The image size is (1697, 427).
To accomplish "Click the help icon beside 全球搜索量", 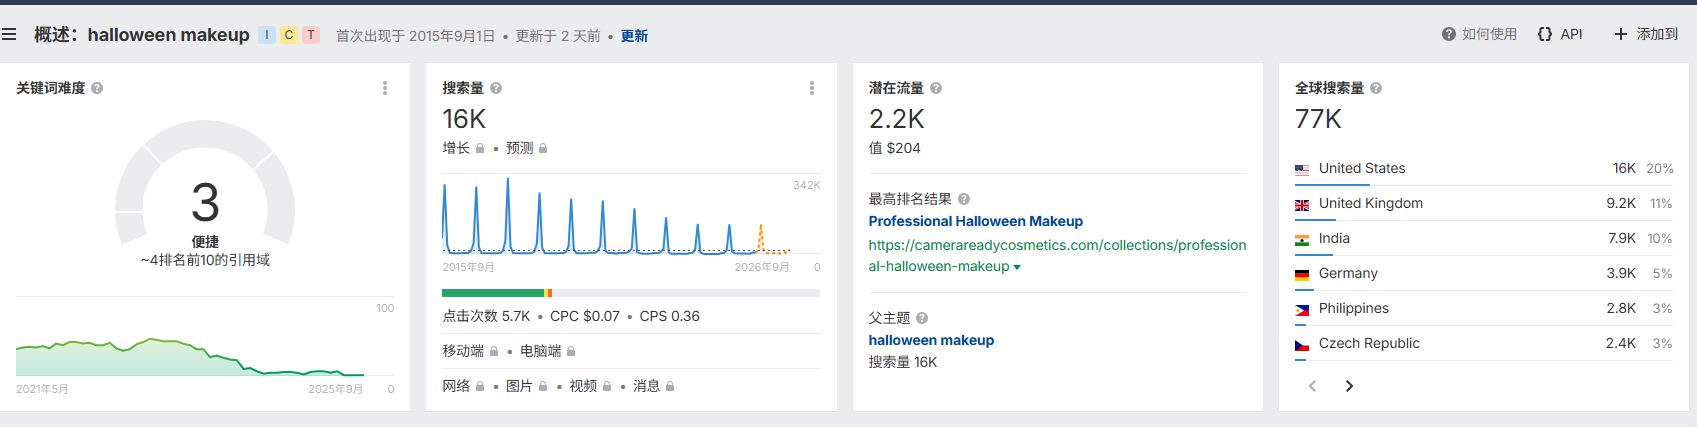I will click(1376, 88).
